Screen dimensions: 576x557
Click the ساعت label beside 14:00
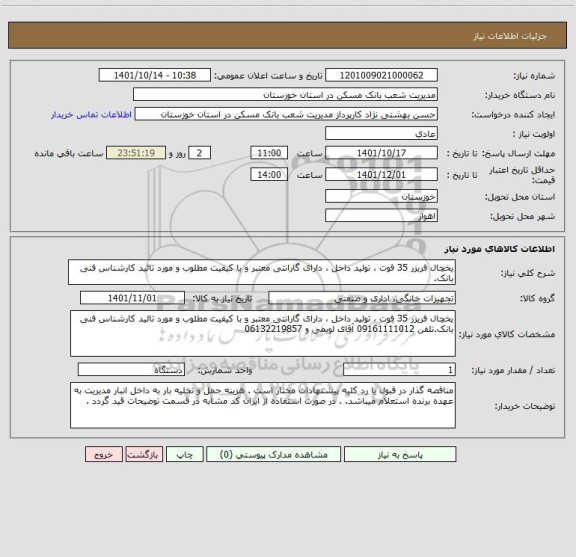[x=309, y=175]
